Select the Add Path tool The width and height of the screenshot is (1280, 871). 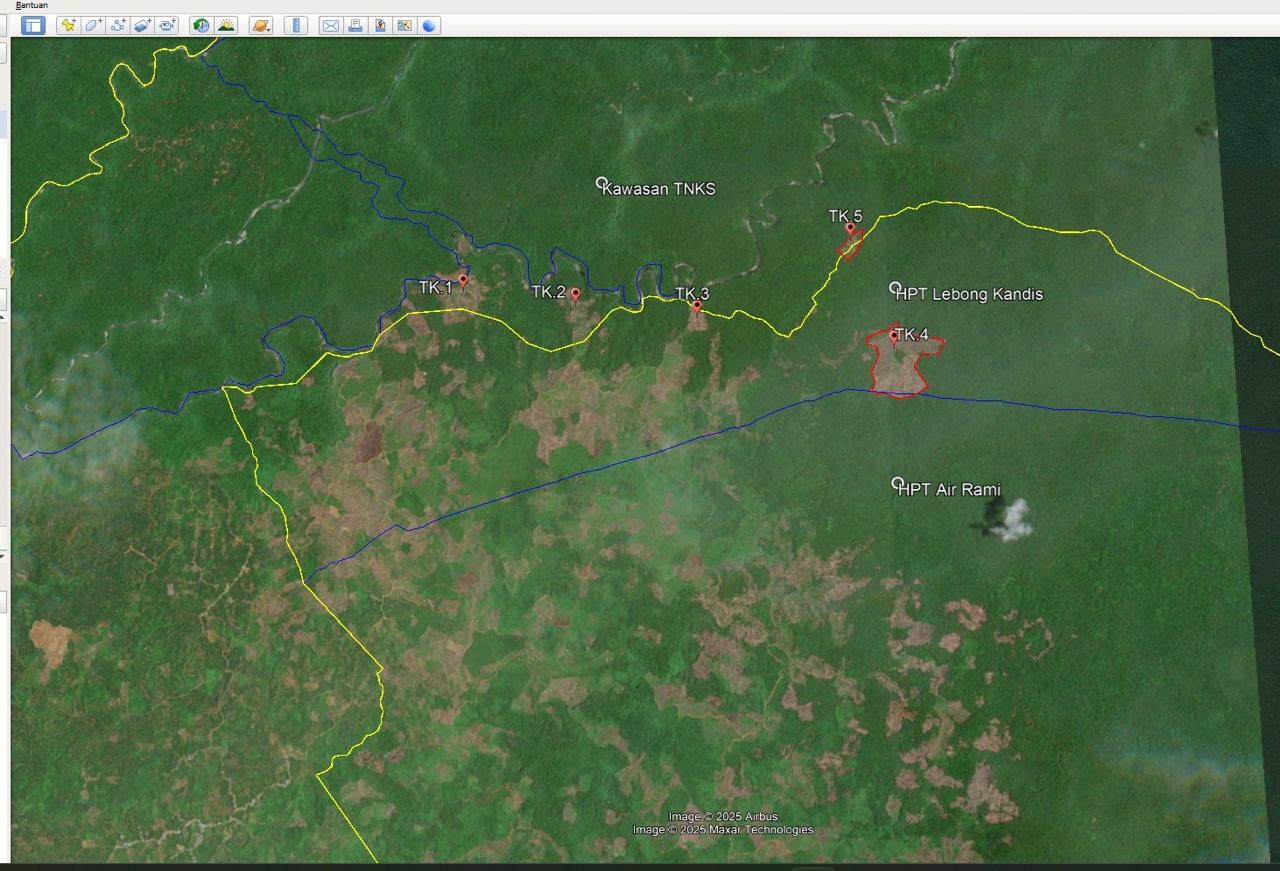(x=118, y=26)
